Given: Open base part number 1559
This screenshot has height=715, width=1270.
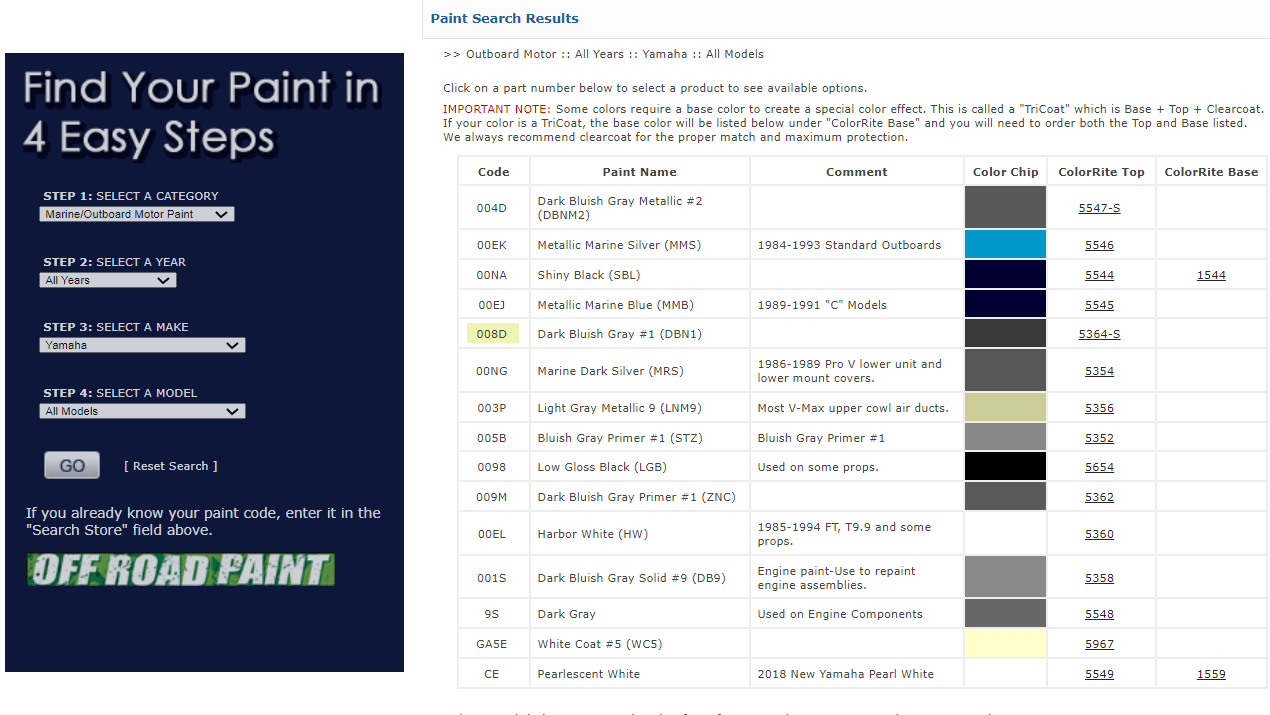Looking at the screenshot, I should click(1211, 674).
